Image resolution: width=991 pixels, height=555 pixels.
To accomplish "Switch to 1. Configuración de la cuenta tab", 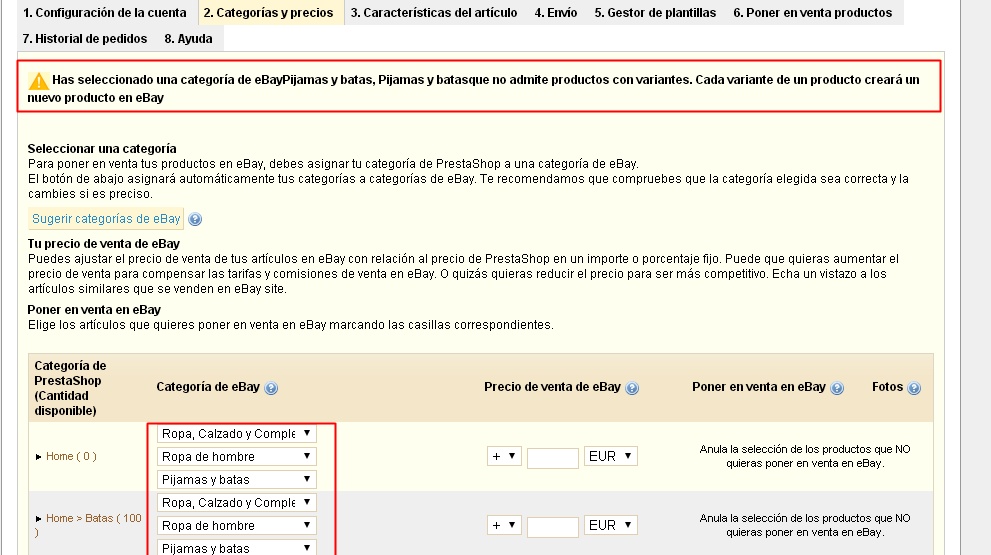I will tap(105, 13).
